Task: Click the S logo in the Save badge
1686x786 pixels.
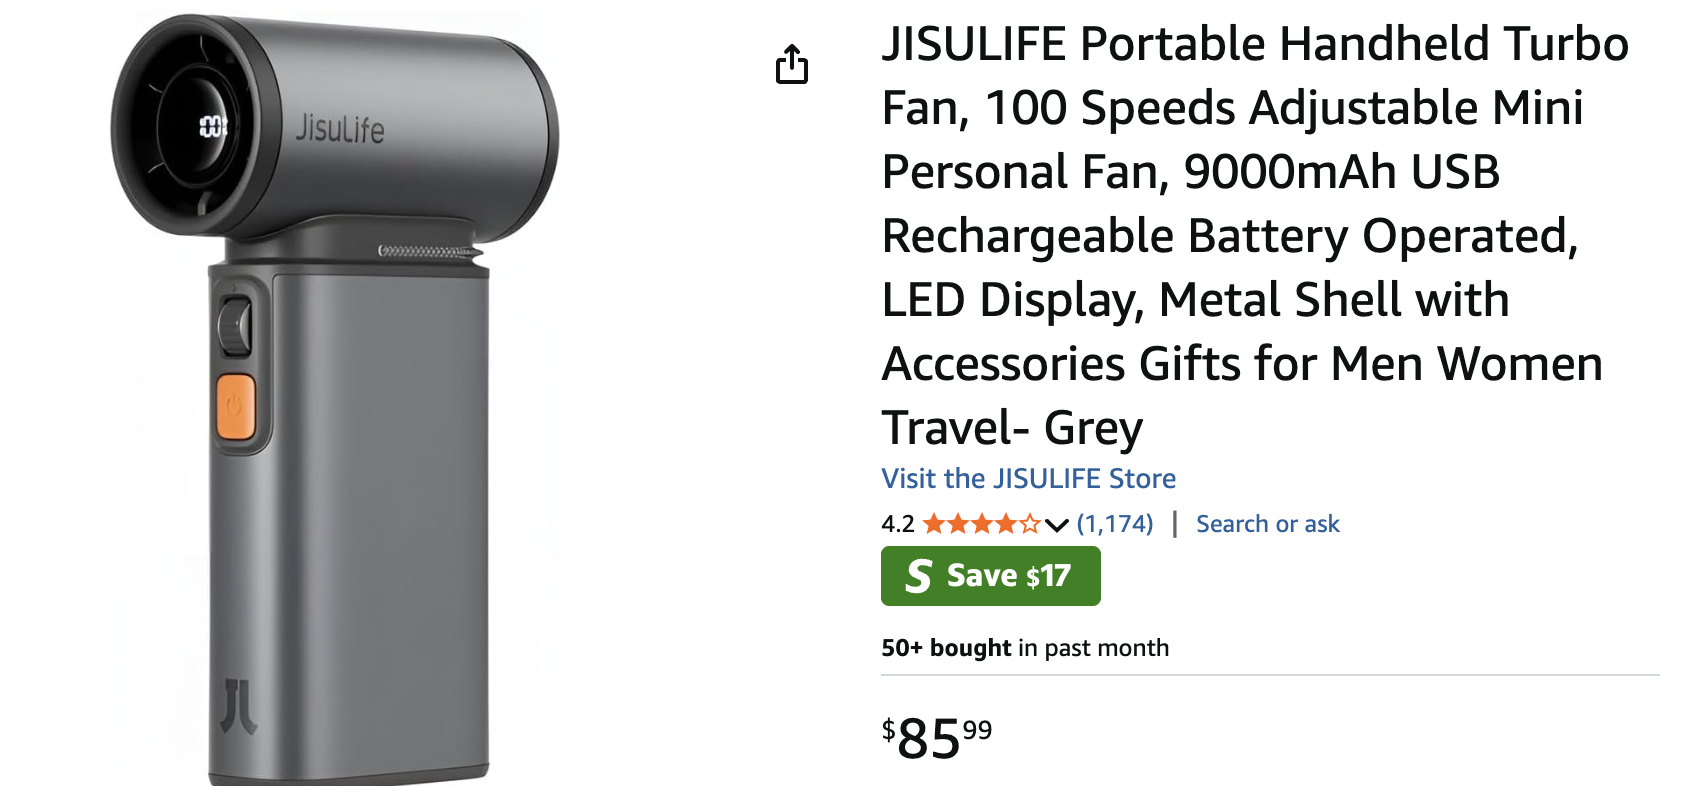Action: [918, 576]
